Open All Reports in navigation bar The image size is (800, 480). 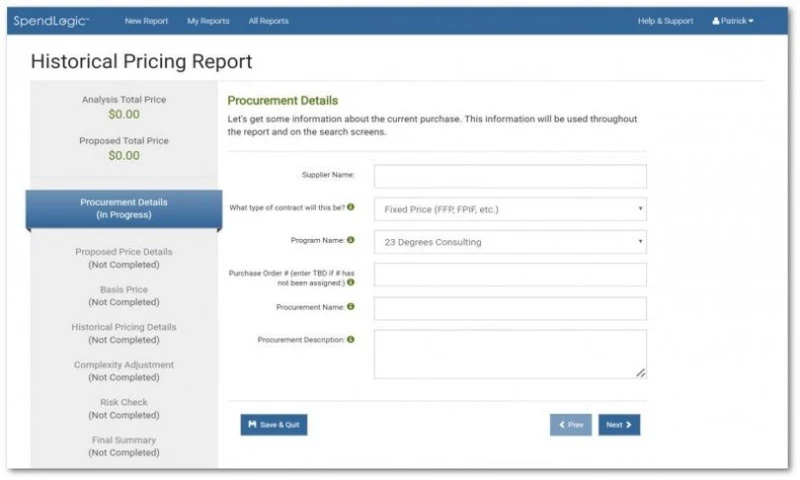point(268,21)
